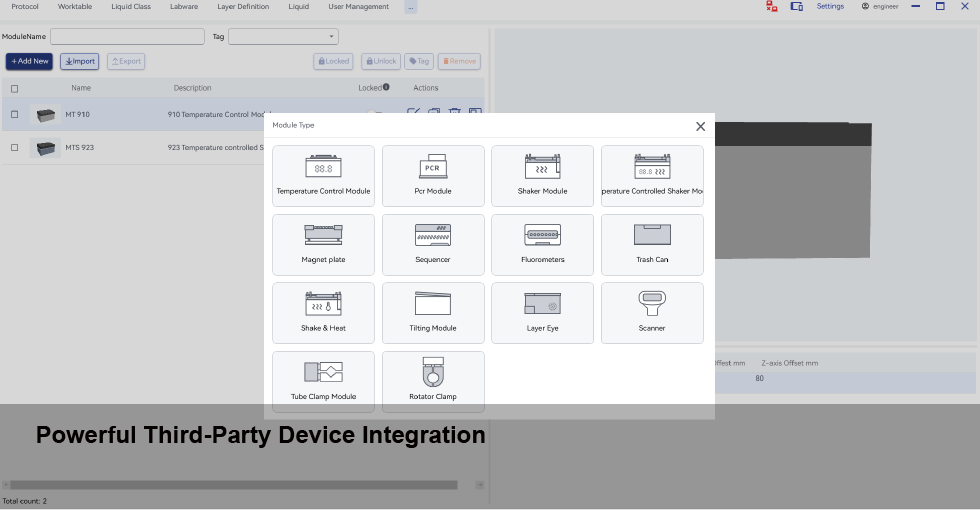Click the Import button
This screenshot has width=980, height=510.
[x=79, y=61]
